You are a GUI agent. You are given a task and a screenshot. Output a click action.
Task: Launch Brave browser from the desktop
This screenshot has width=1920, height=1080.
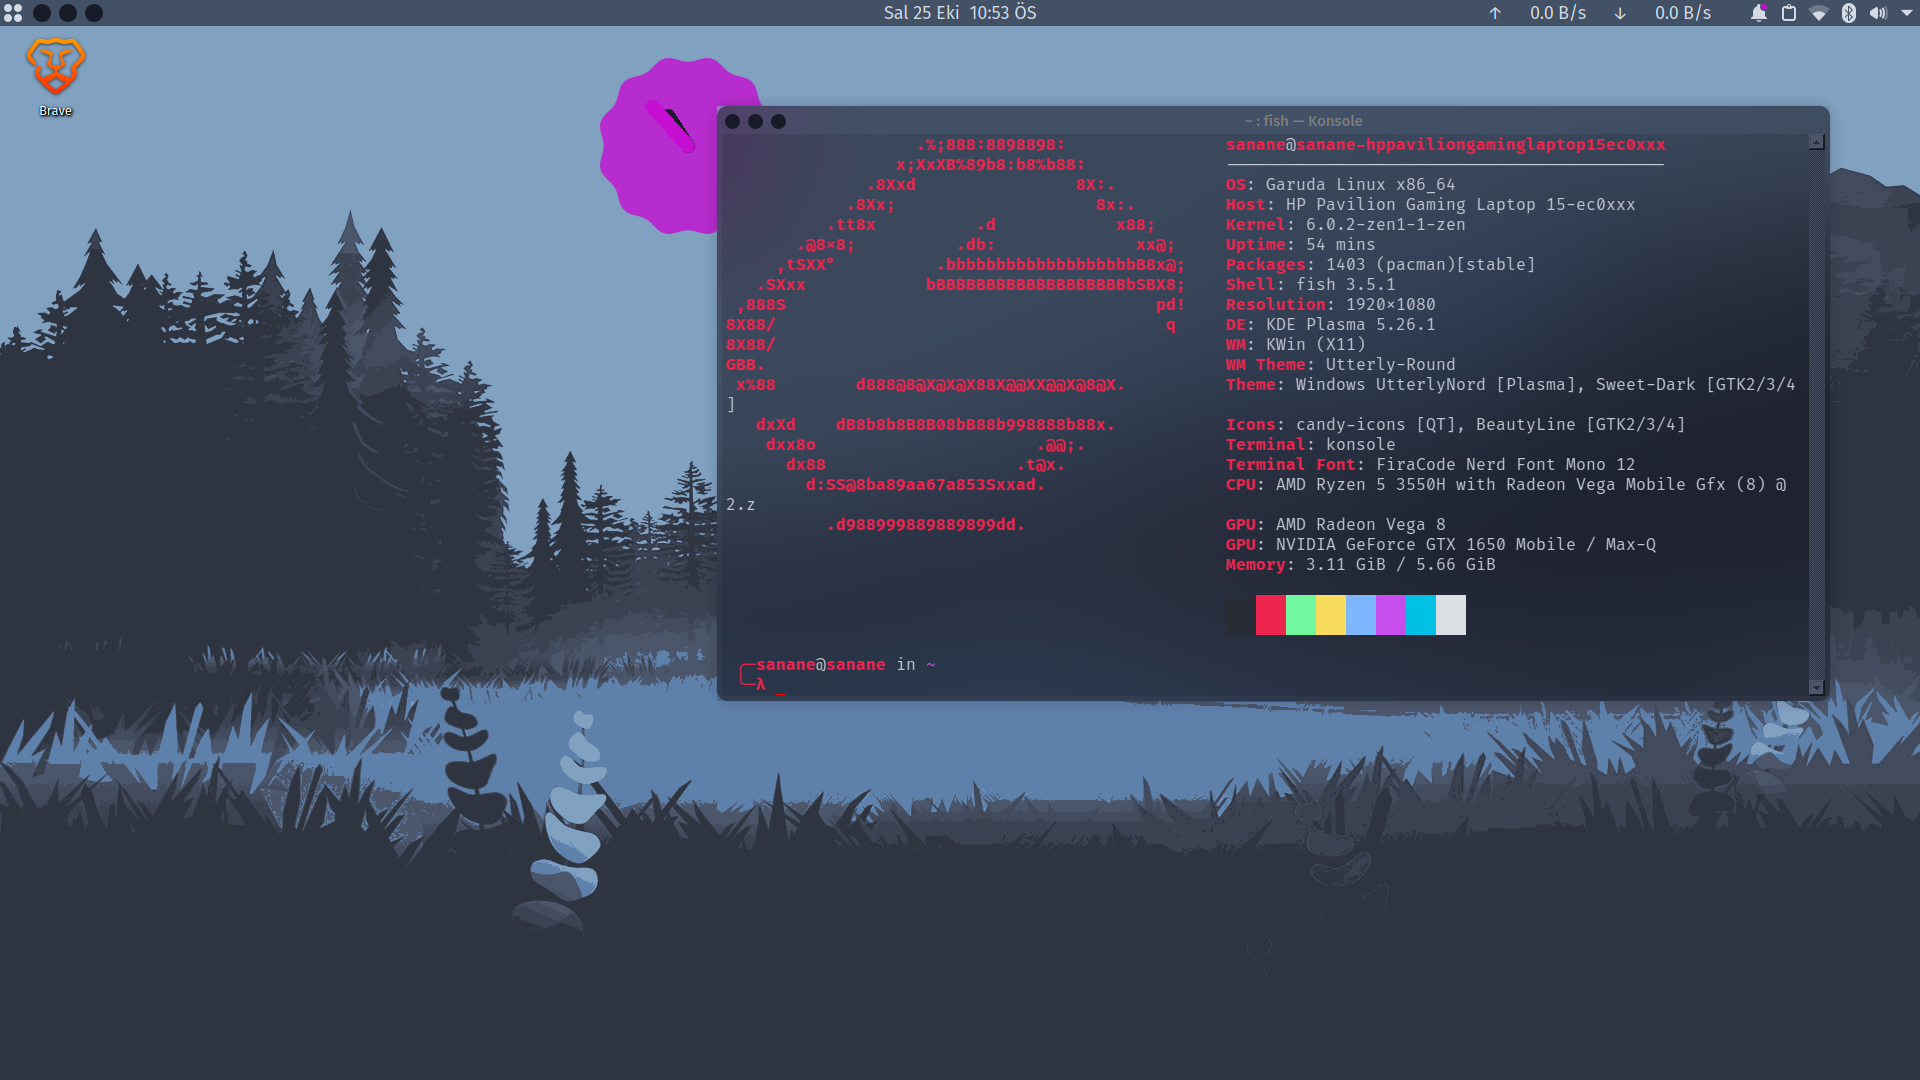coord(55,68)
